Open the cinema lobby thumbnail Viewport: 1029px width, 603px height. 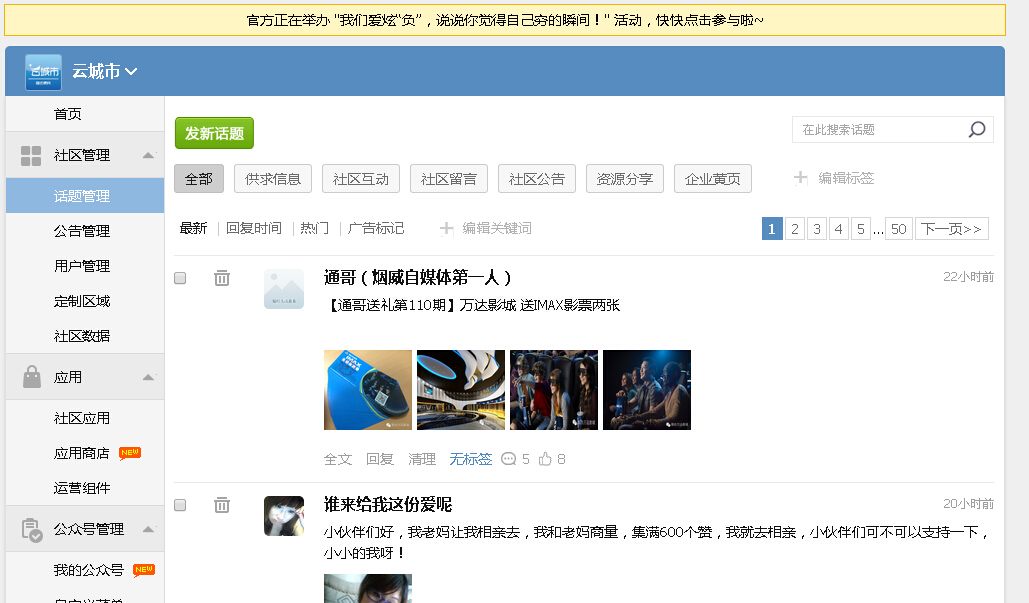[x=461, y=390]
